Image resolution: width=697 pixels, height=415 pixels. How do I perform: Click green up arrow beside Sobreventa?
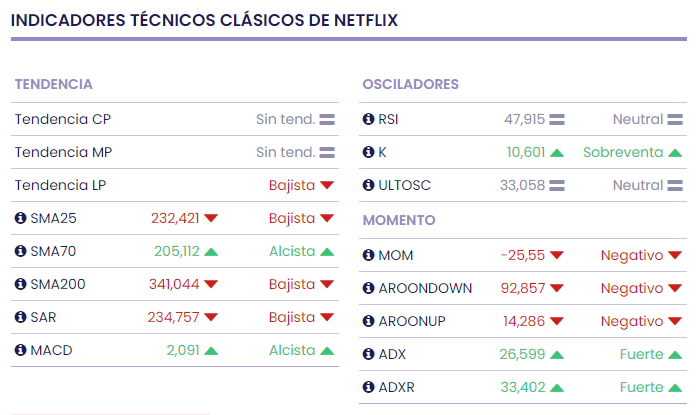pos(675,153)
